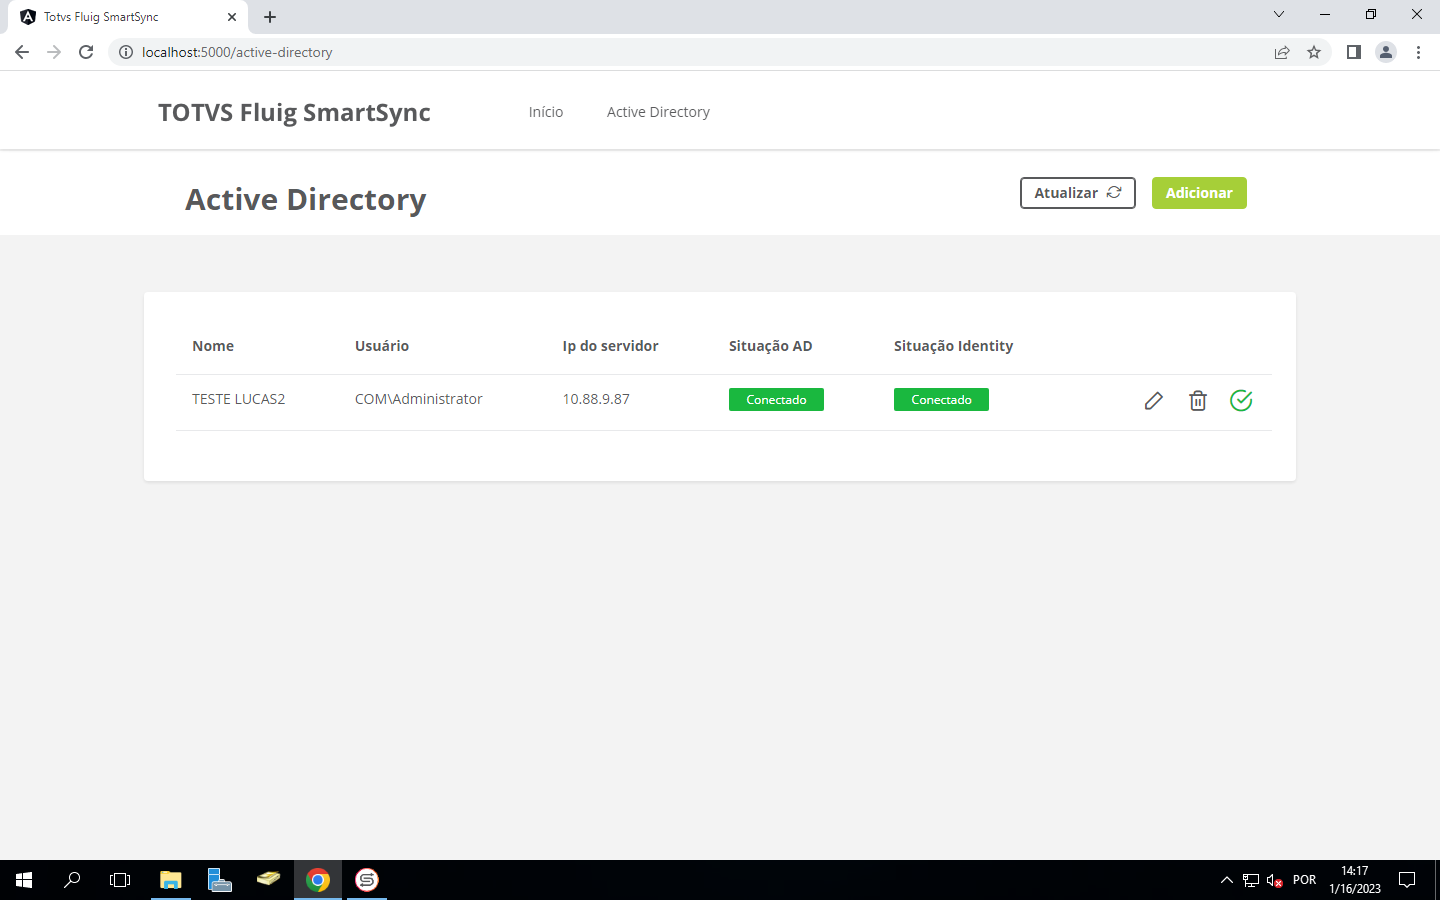
Task: Open the yellow sticky notes taskbar app
Action: (269, 880)
